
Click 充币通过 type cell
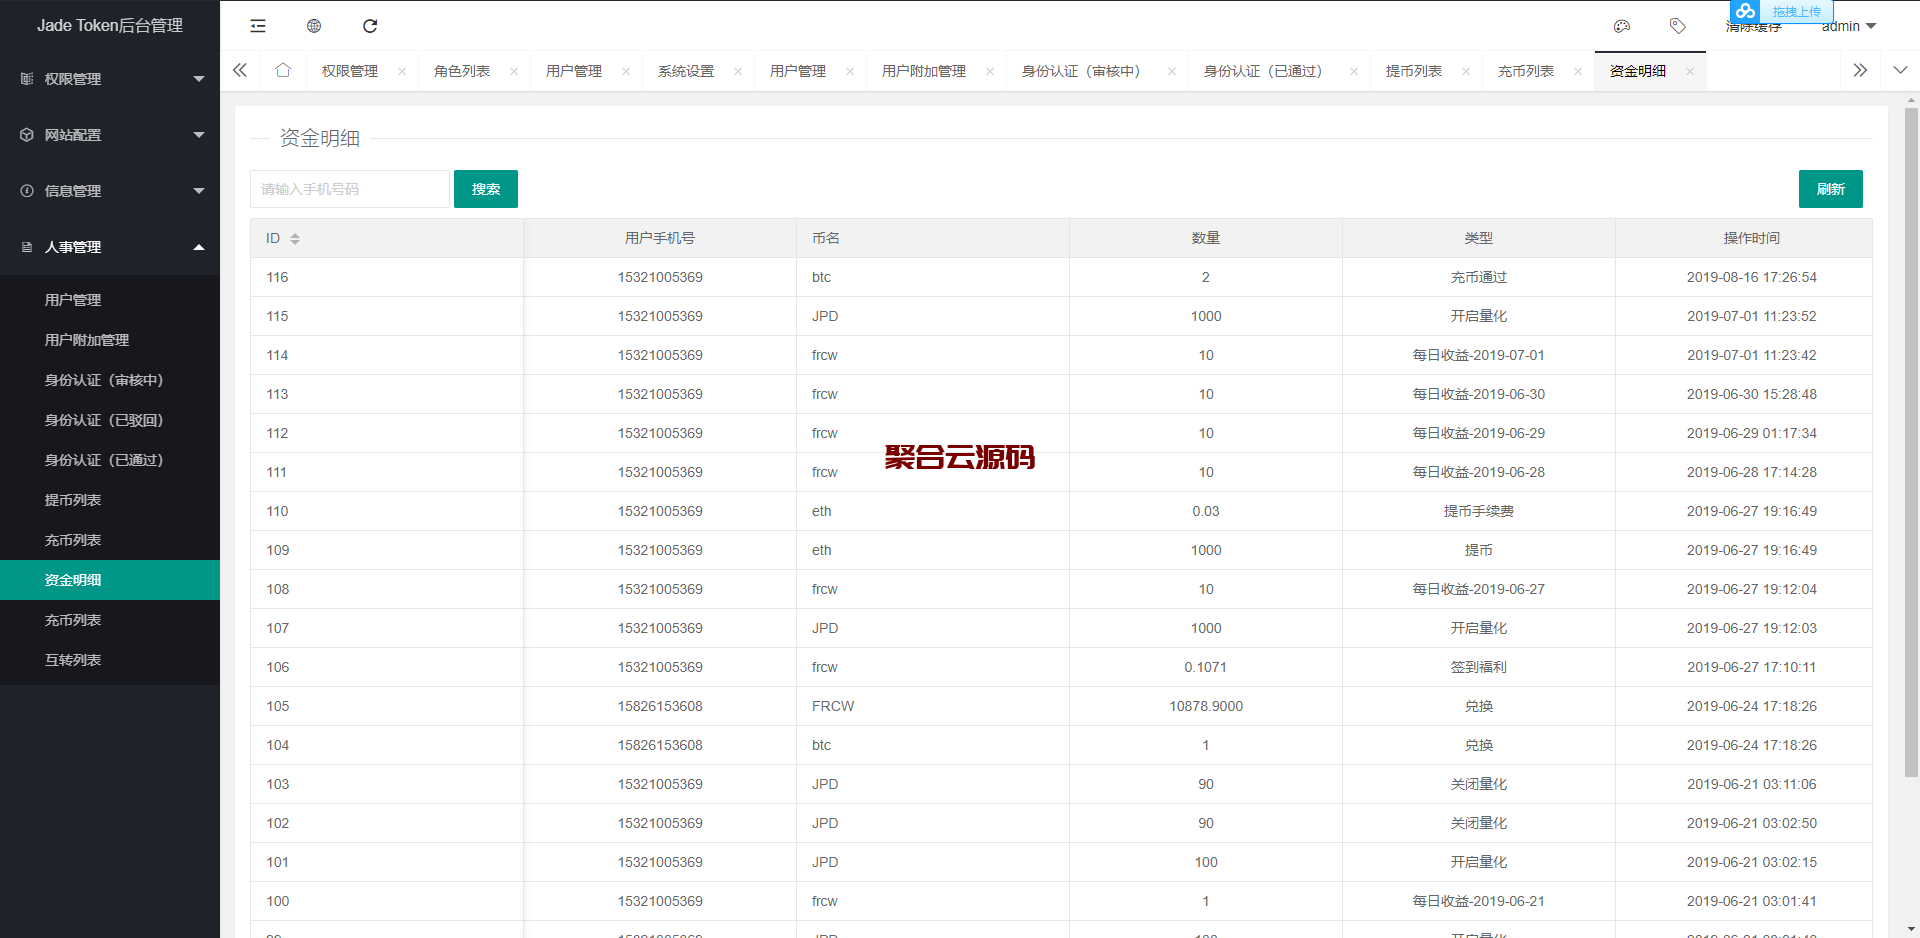[x=1479, y=277]
